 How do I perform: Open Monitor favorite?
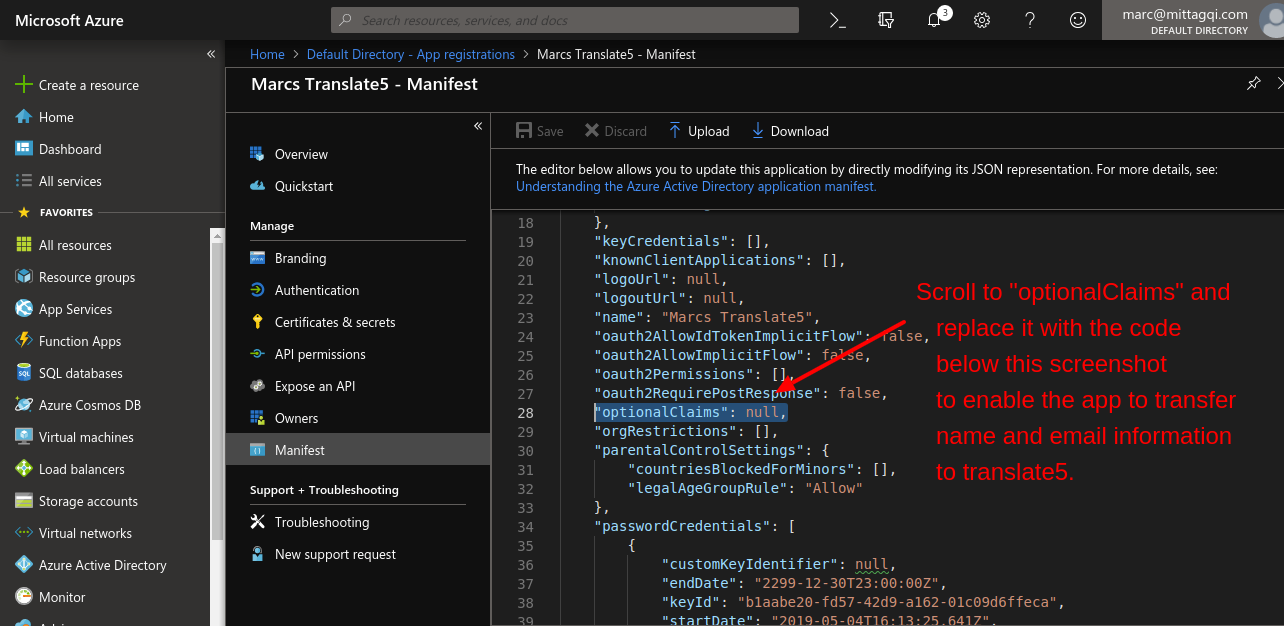50,597
